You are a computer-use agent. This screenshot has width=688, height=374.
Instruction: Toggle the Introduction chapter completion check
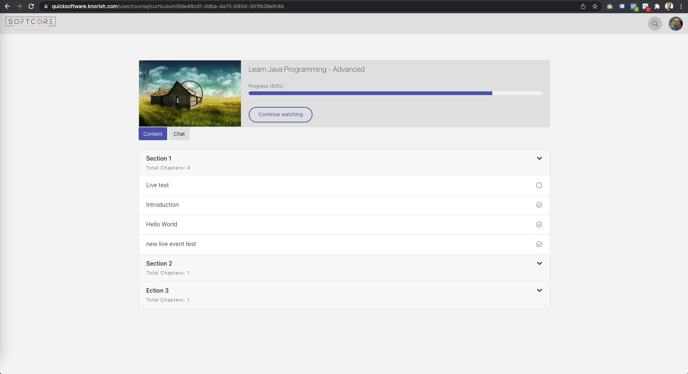click(539, 205)
